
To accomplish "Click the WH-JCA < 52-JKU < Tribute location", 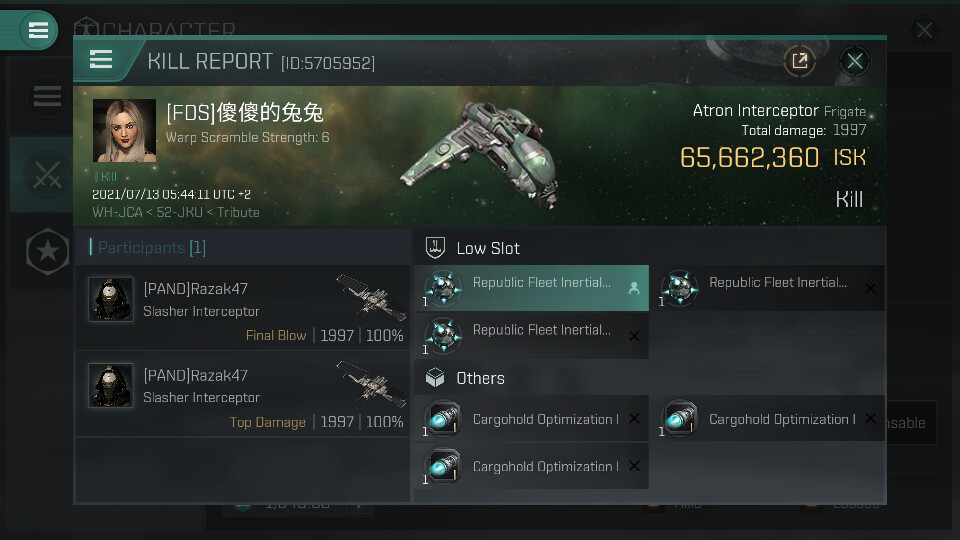I will tap(175, 212).
